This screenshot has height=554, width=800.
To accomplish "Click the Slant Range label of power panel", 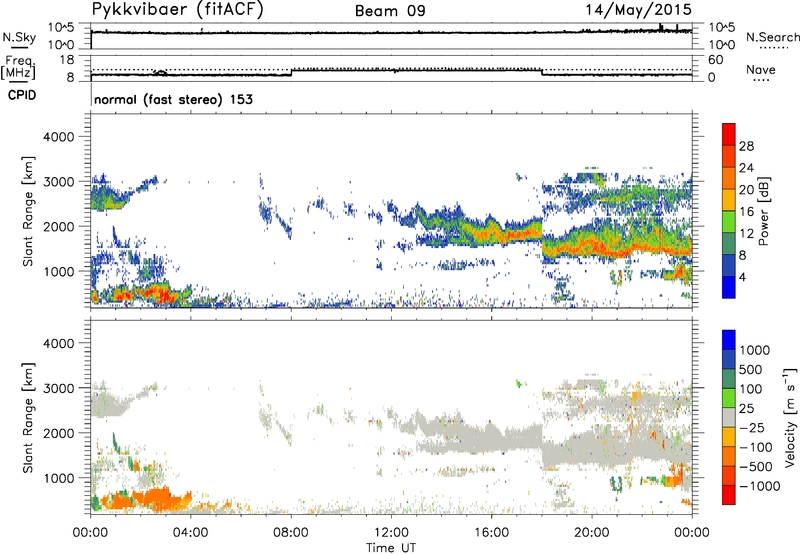I will click(28, 211).
